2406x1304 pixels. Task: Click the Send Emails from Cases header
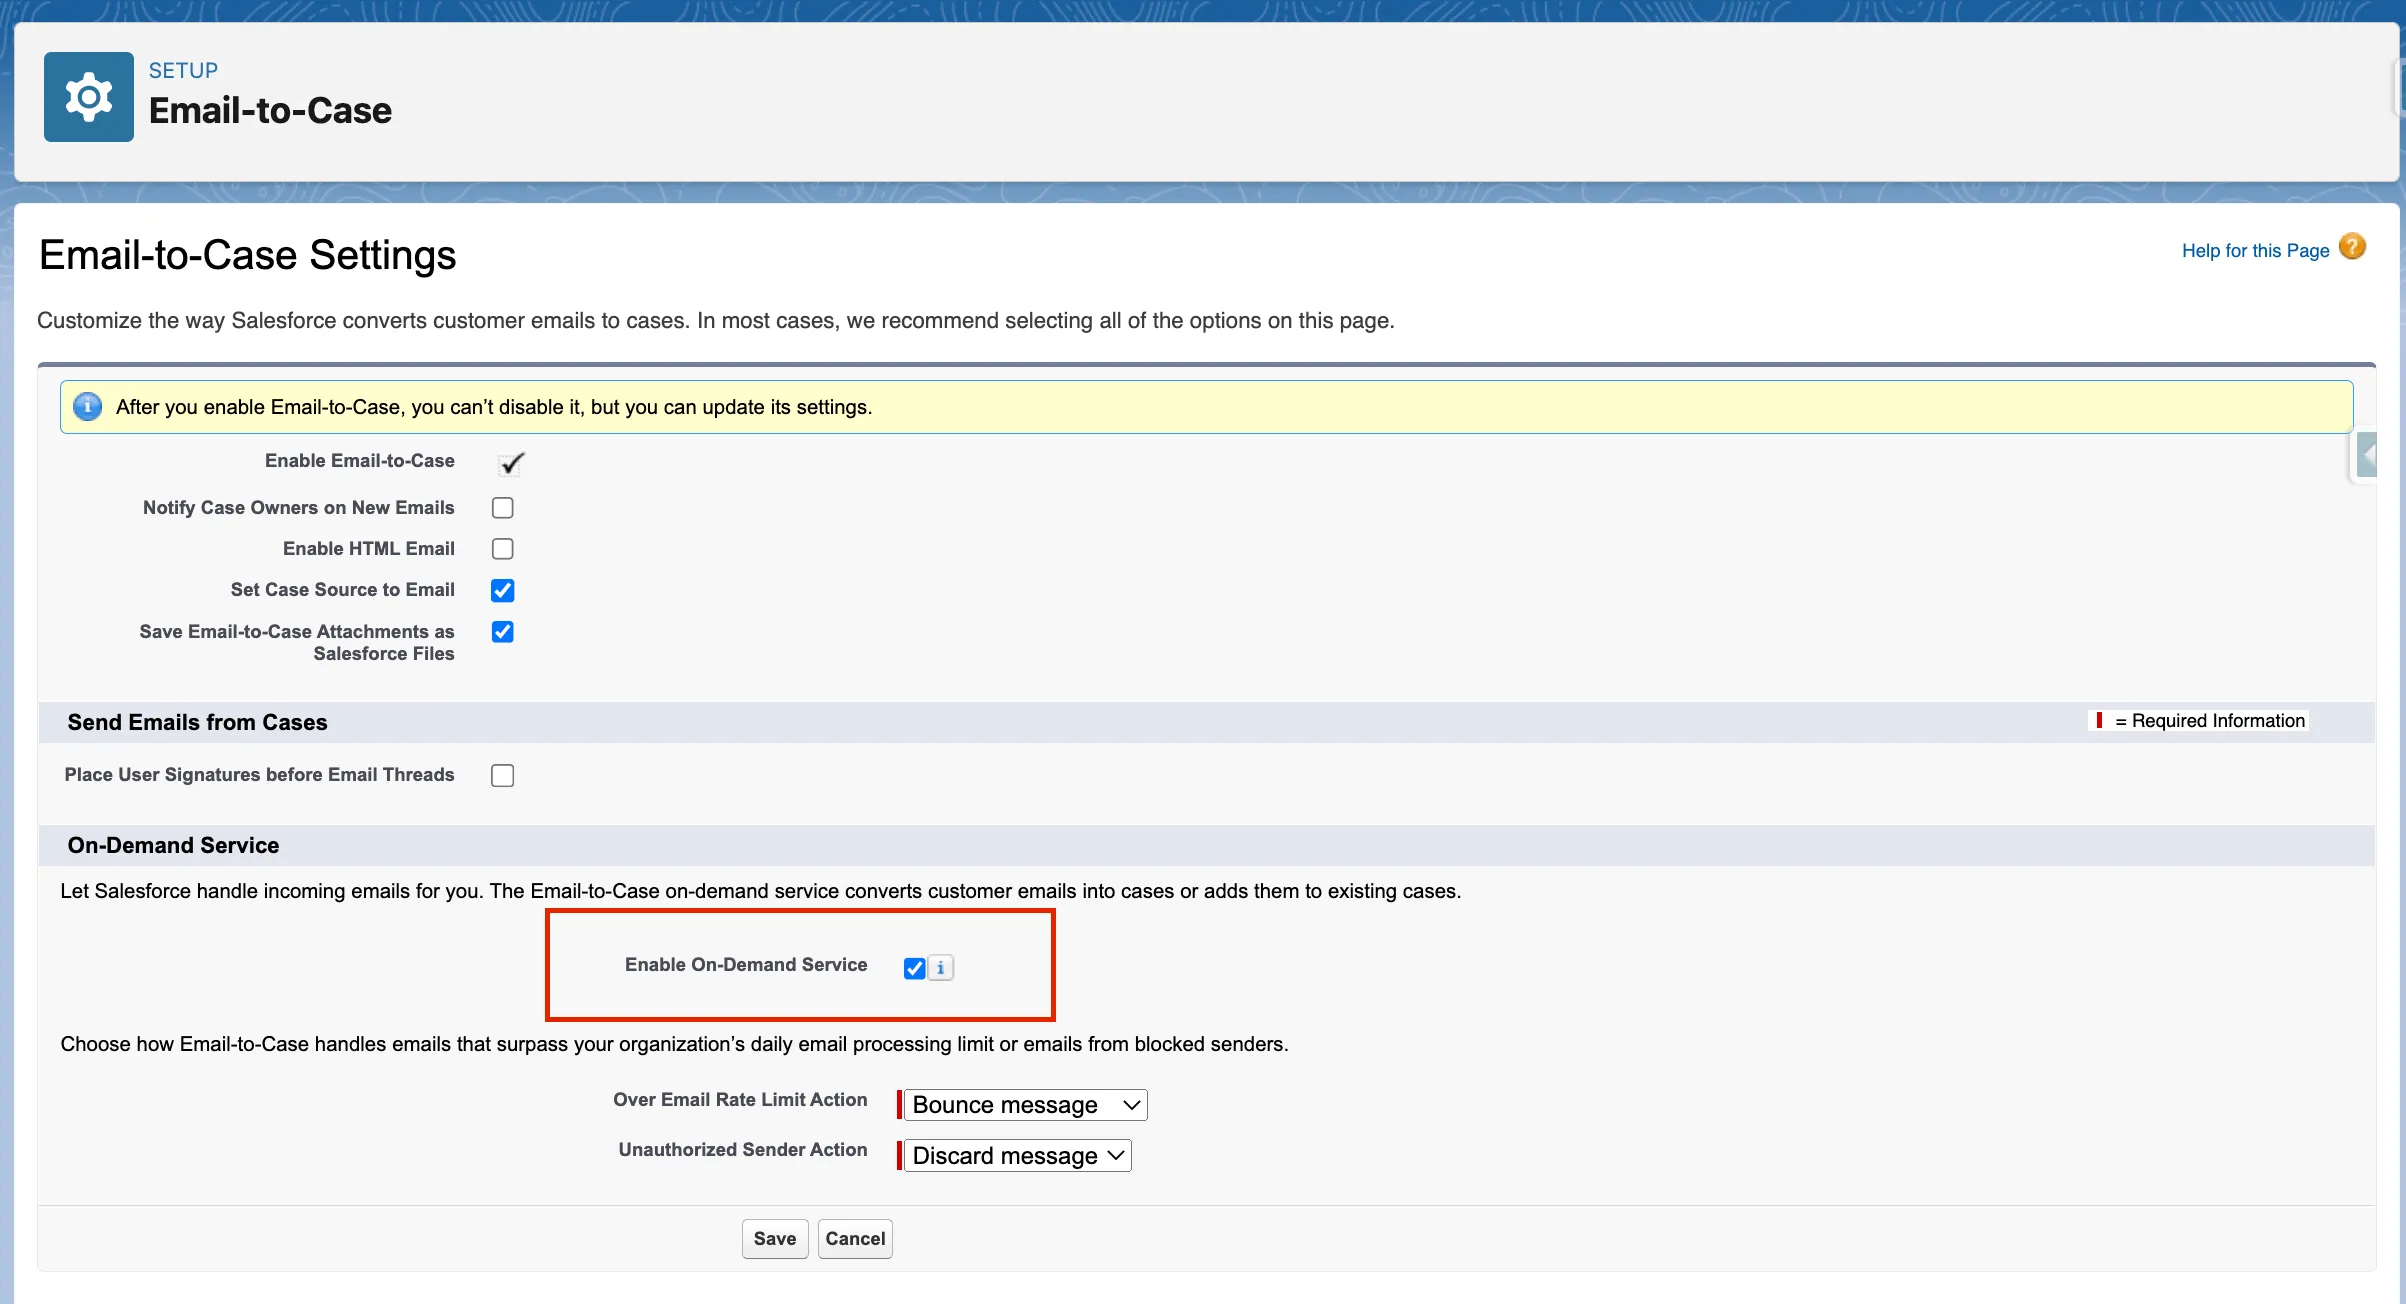tap(197, 722)
